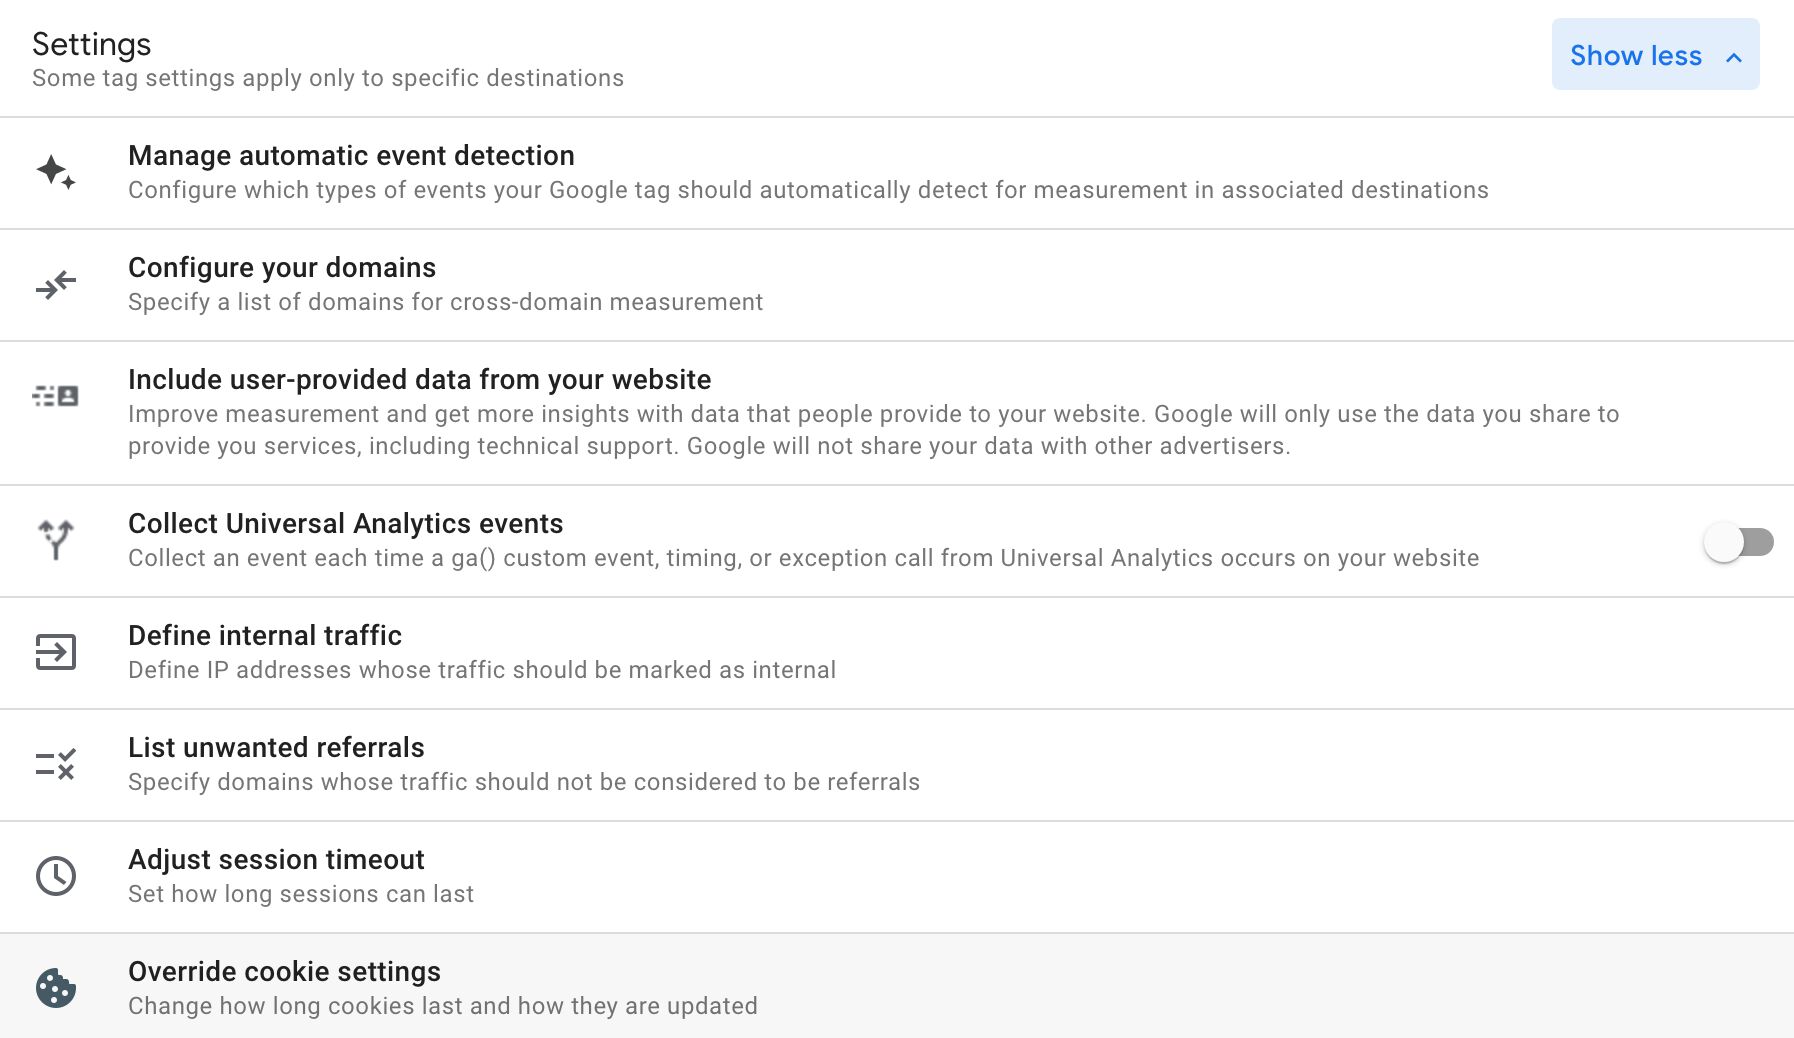Click the chevron up arrow beside Show less

pos(1734,57)
